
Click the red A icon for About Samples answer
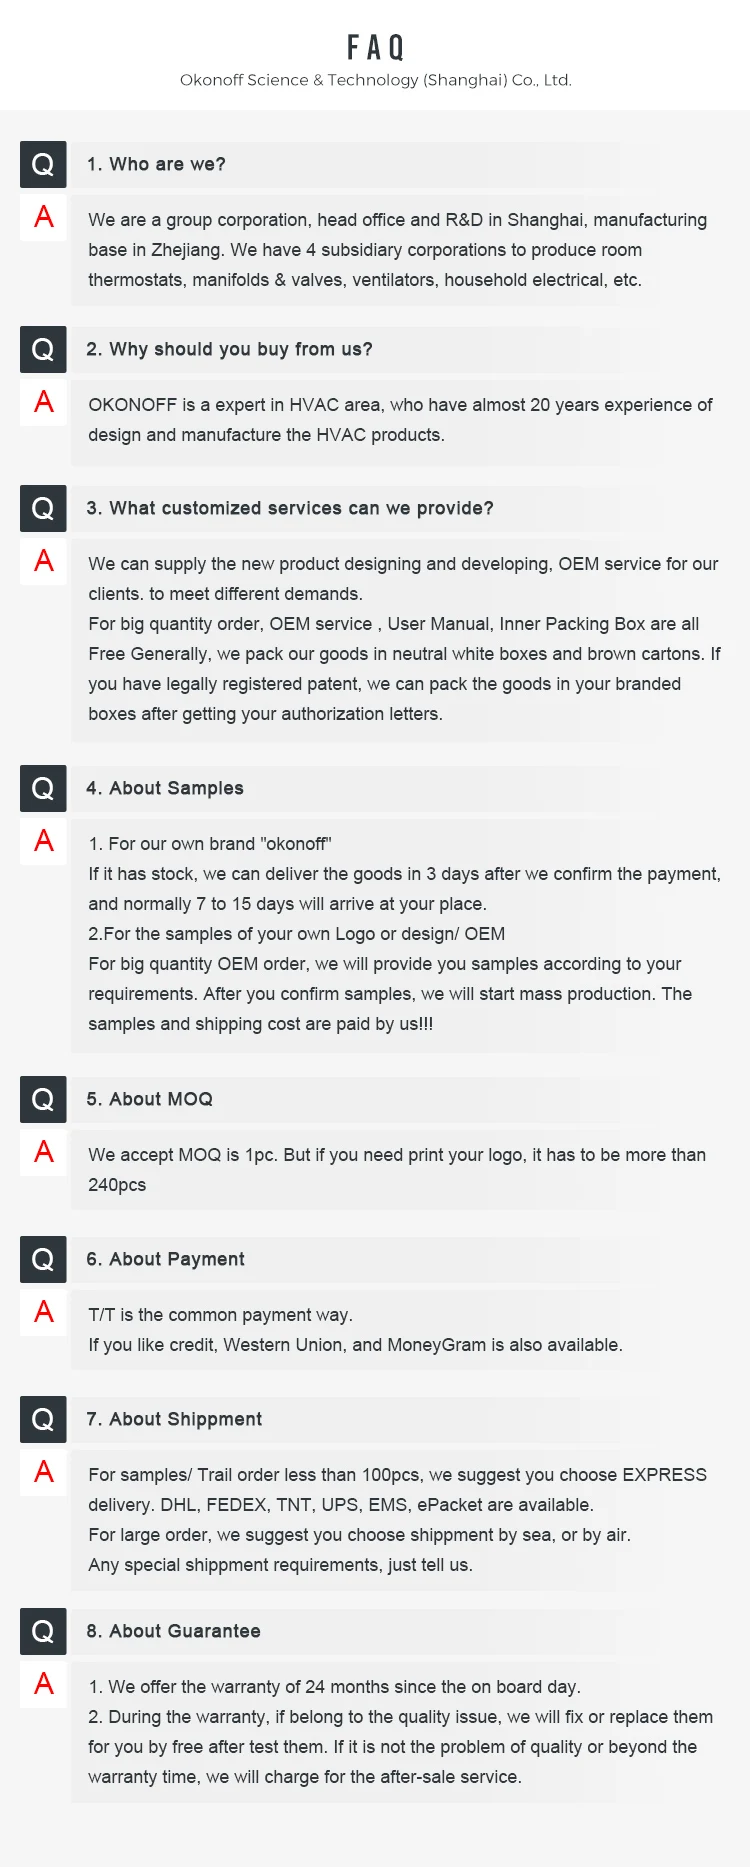(43, 841)
